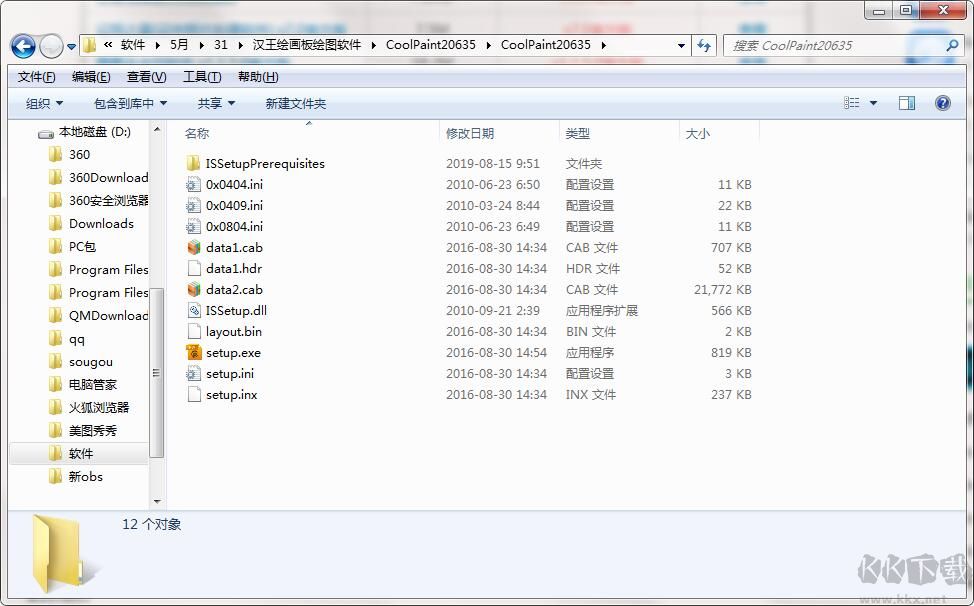Expand hidden breadcrumb path chevron «
Screen dimensions: 974x606
[108, 45]
